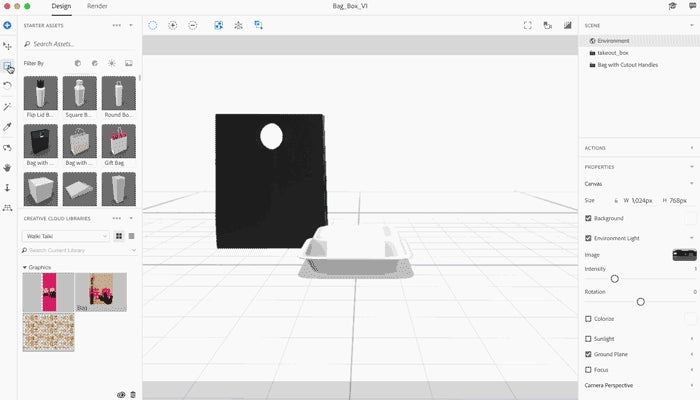Switch to the Render tab
The image size is (700, 400).
point(97,6)
